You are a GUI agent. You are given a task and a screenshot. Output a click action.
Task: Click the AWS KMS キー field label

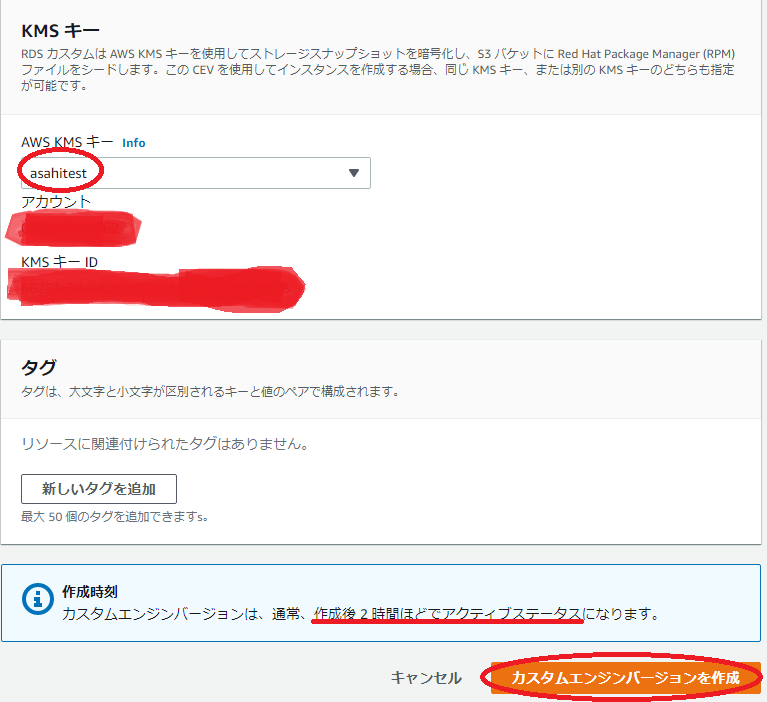coord(67,142)
